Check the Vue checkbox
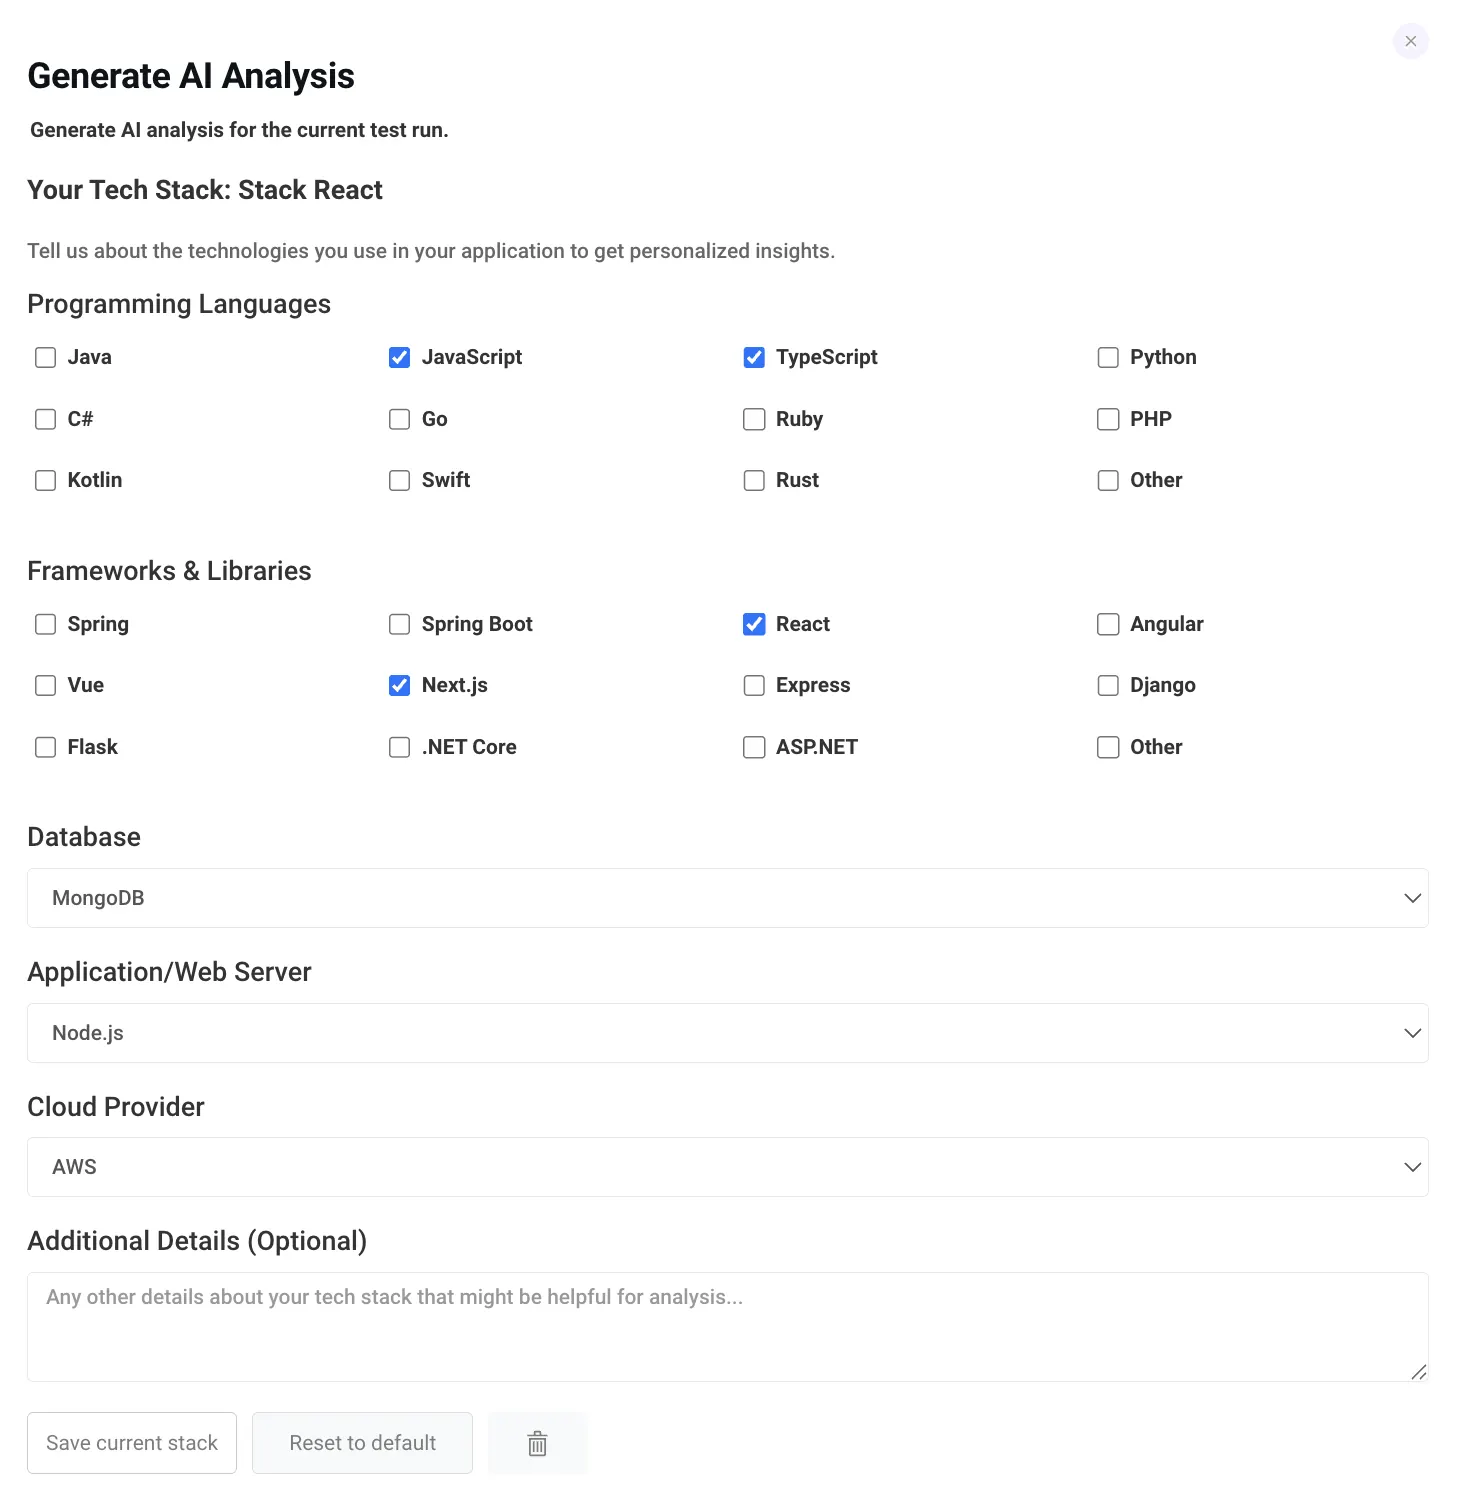 point(46,686)
